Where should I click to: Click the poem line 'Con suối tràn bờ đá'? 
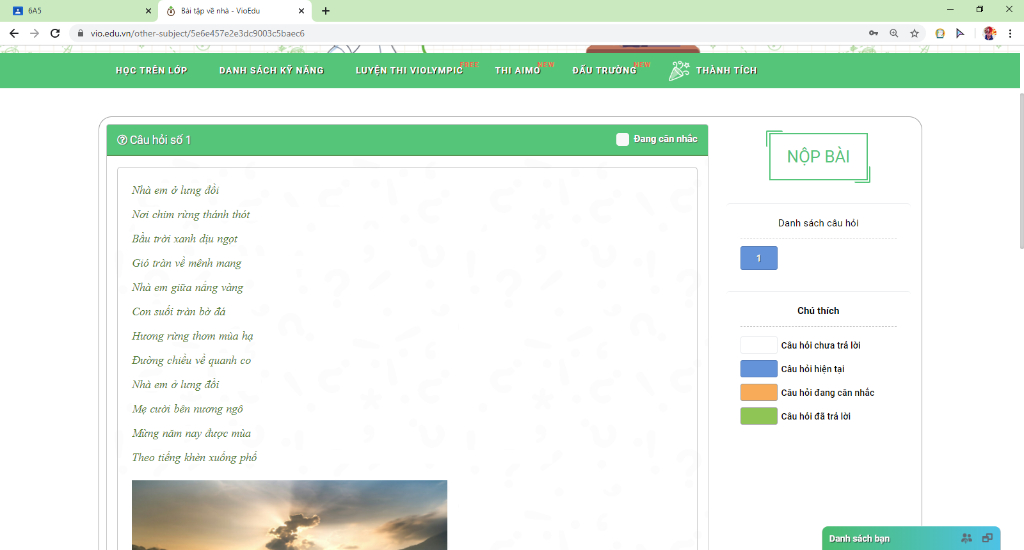179,312
